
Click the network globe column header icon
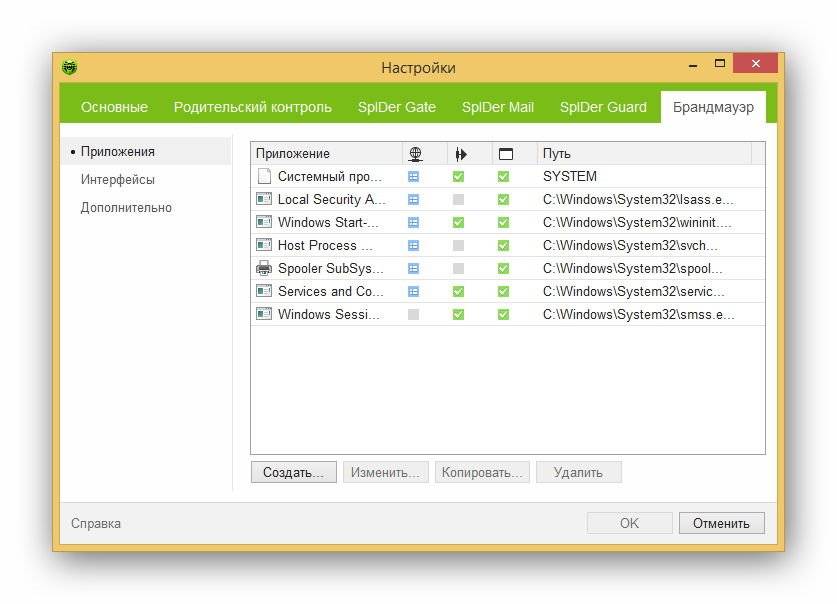point(415,154)
